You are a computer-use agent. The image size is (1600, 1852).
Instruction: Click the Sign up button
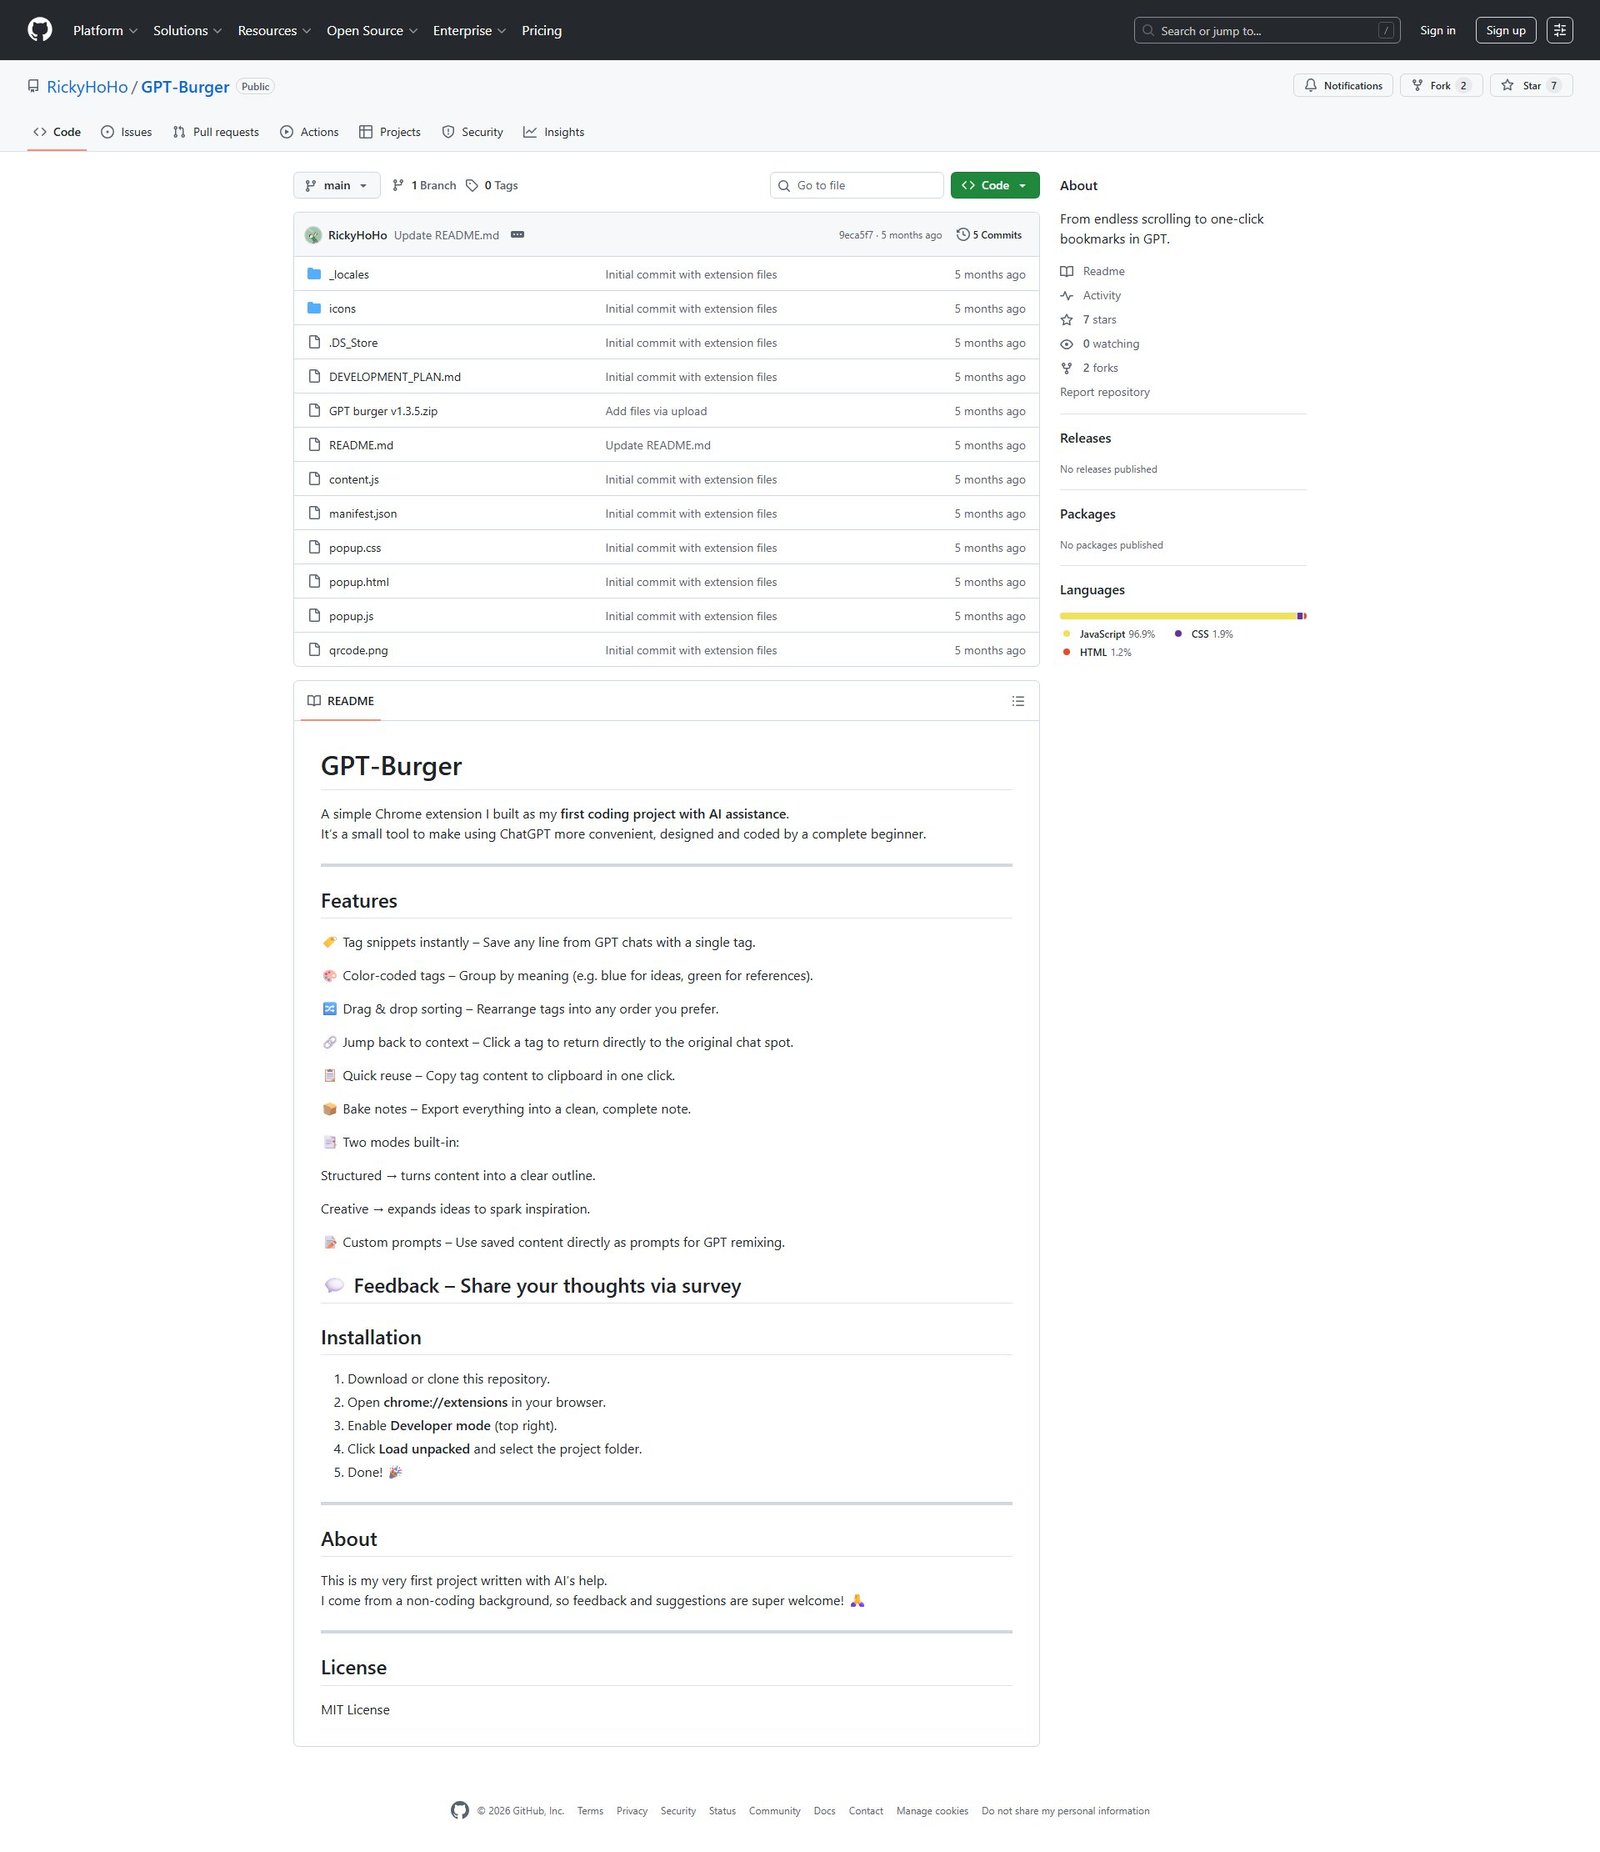(x=1505, y=31)
